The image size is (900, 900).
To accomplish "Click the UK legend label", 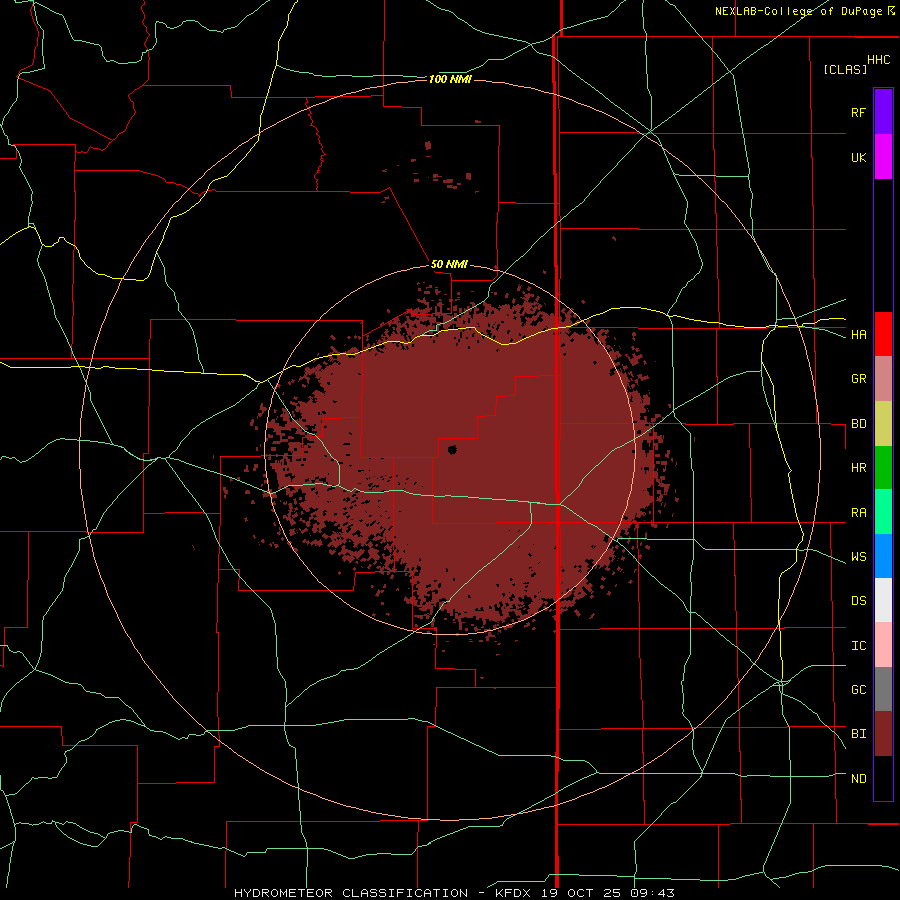I will pyautogui.click(x=858, y=158).
